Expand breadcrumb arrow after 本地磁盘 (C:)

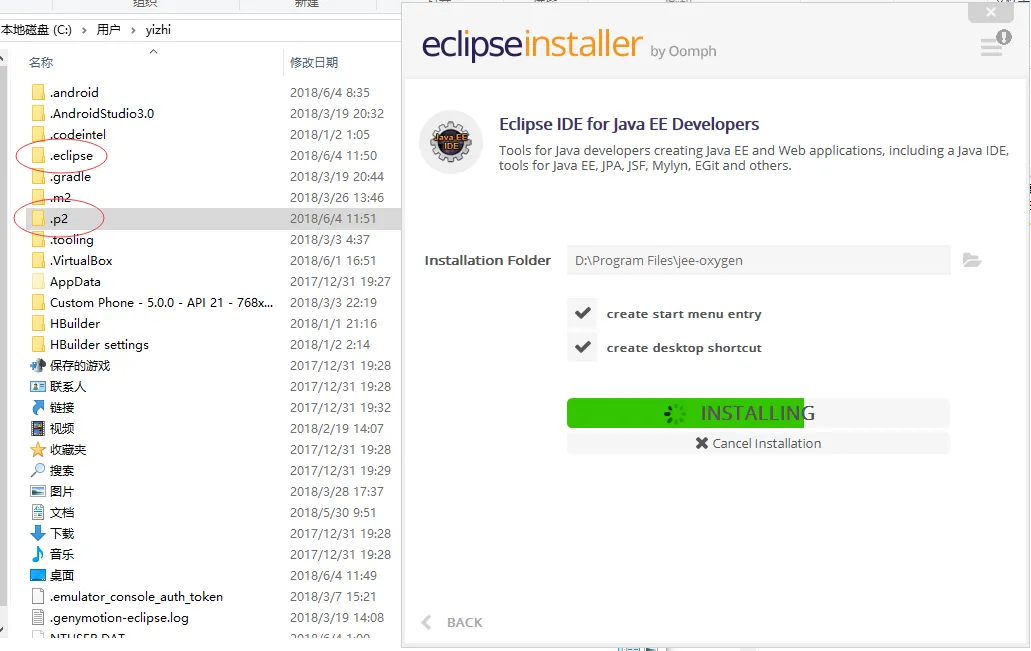coord(84,30)
